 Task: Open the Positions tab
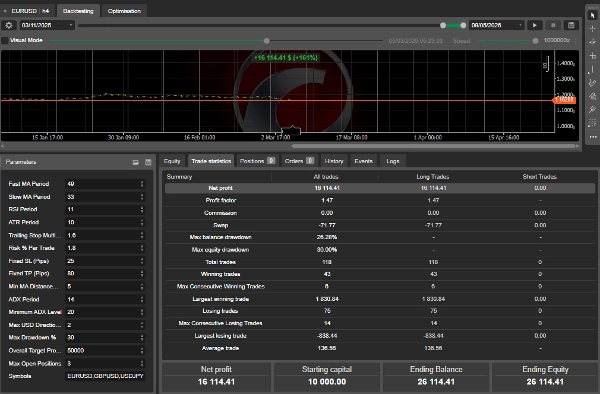257,161
